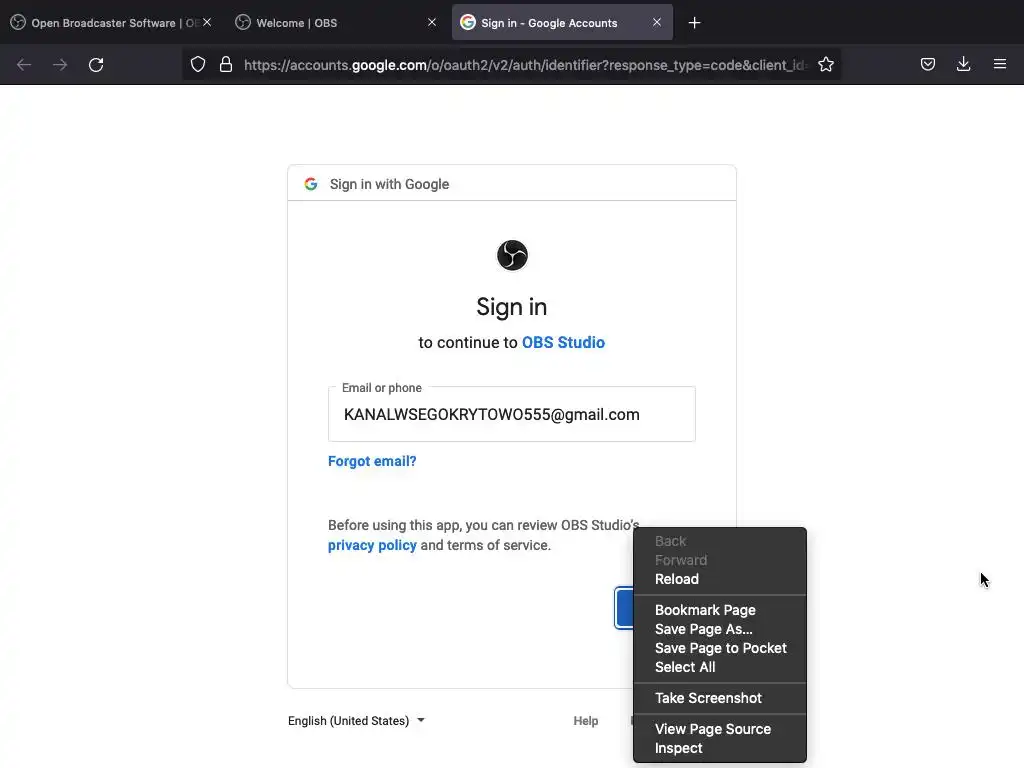Open the tracking protection shield icon

(x=198, y=64)
